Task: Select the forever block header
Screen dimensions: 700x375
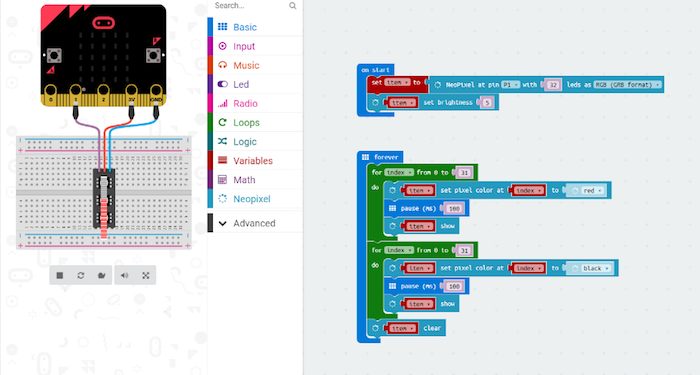Action: click(381, 157)
